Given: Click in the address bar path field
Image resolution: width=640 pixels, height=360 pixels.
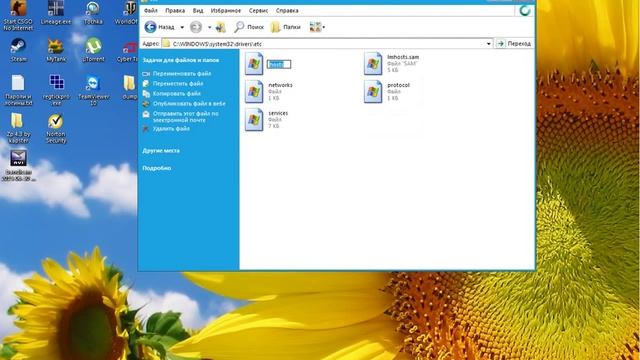Looking at the screenshot, I should coord(327,43).
